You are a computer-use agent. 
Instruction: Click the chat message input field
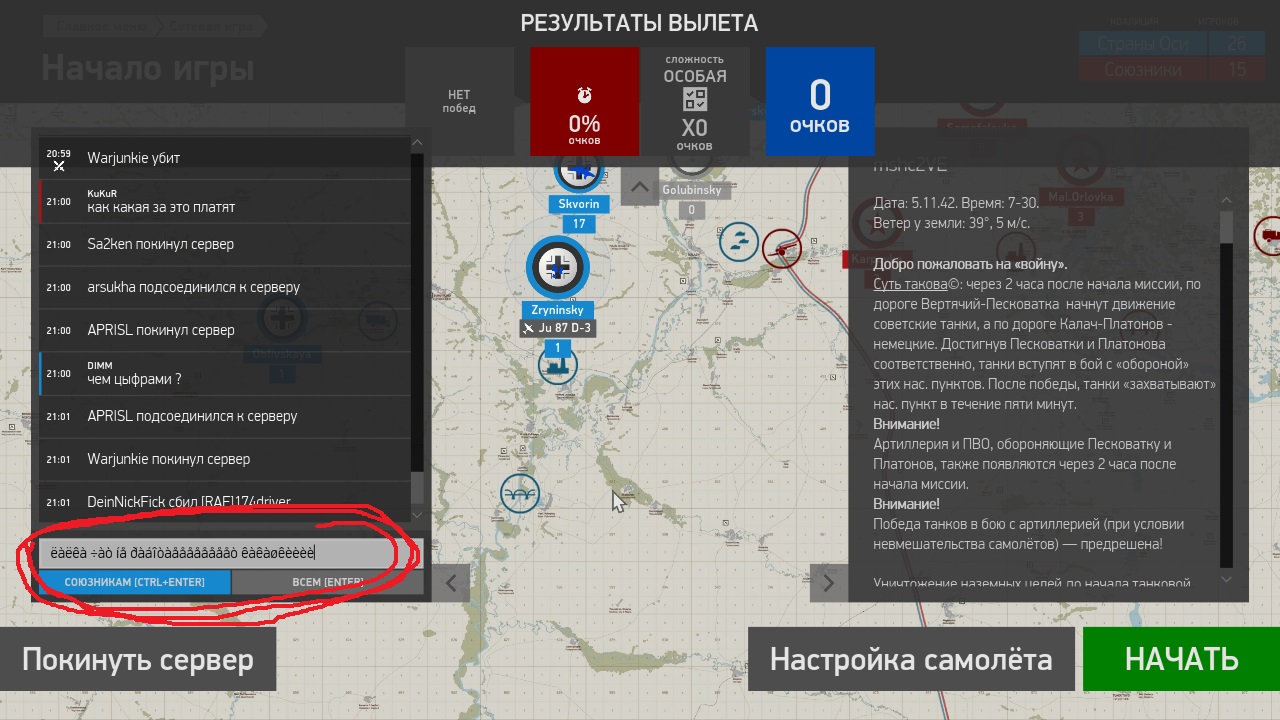click(231, 553)
